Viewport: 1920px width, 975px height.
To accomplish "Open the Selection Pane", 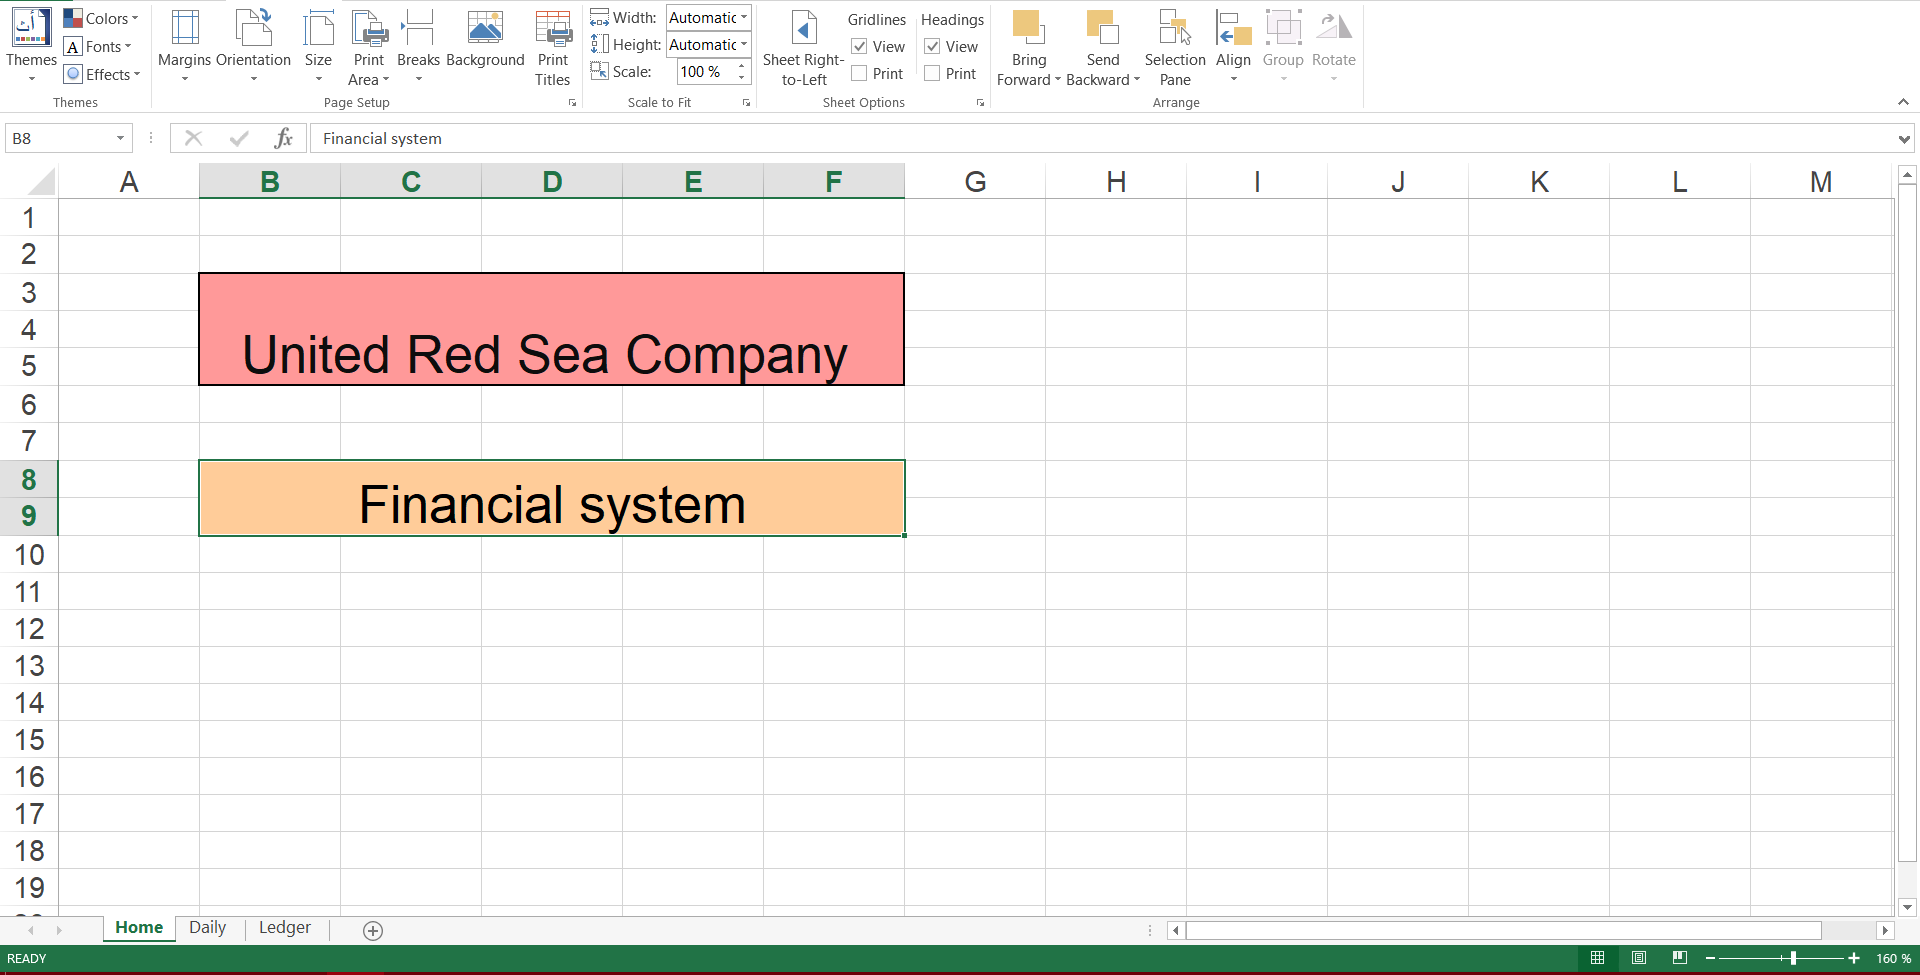I will point(1174,45).
